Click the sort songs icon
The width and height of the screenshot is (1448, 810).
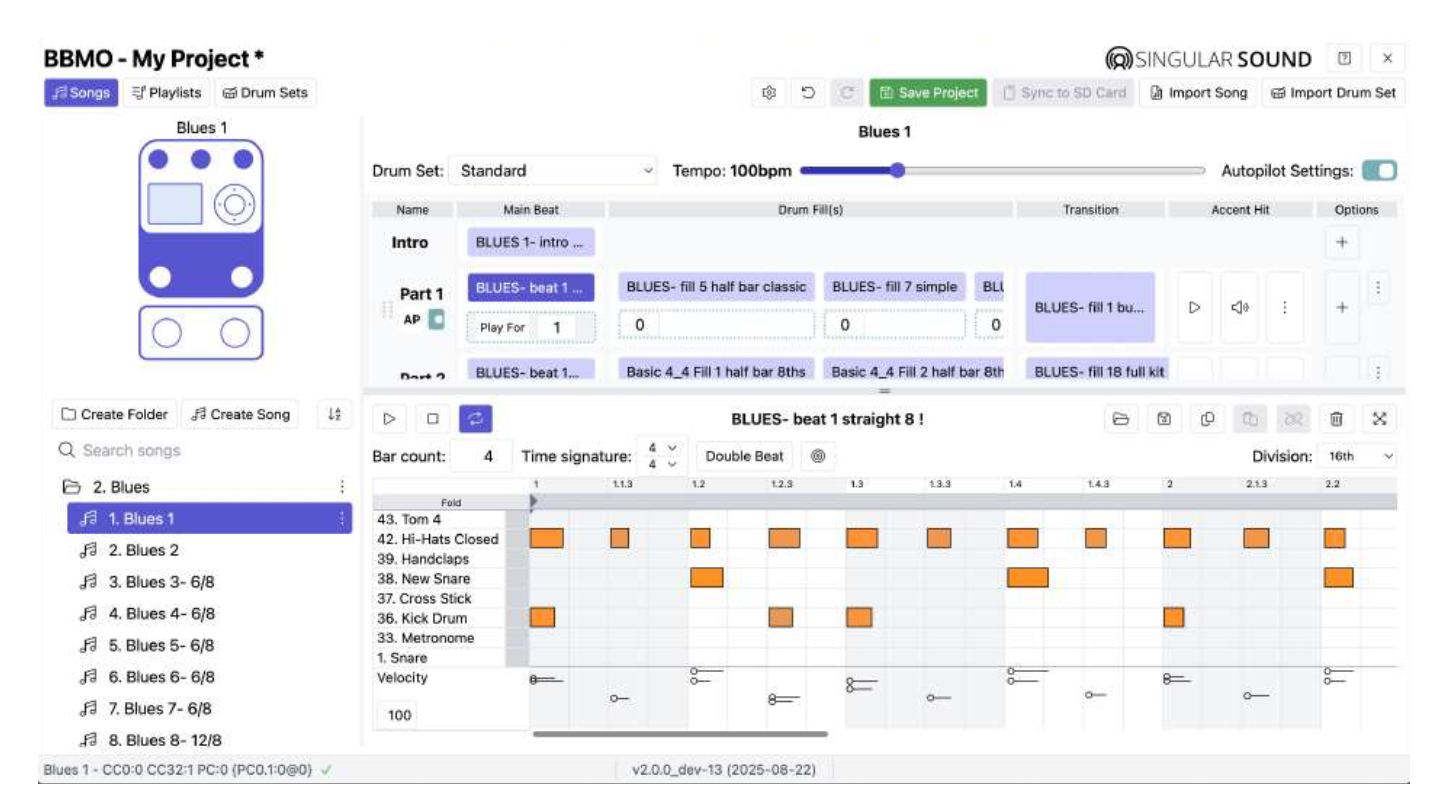[x=335, y=414]
